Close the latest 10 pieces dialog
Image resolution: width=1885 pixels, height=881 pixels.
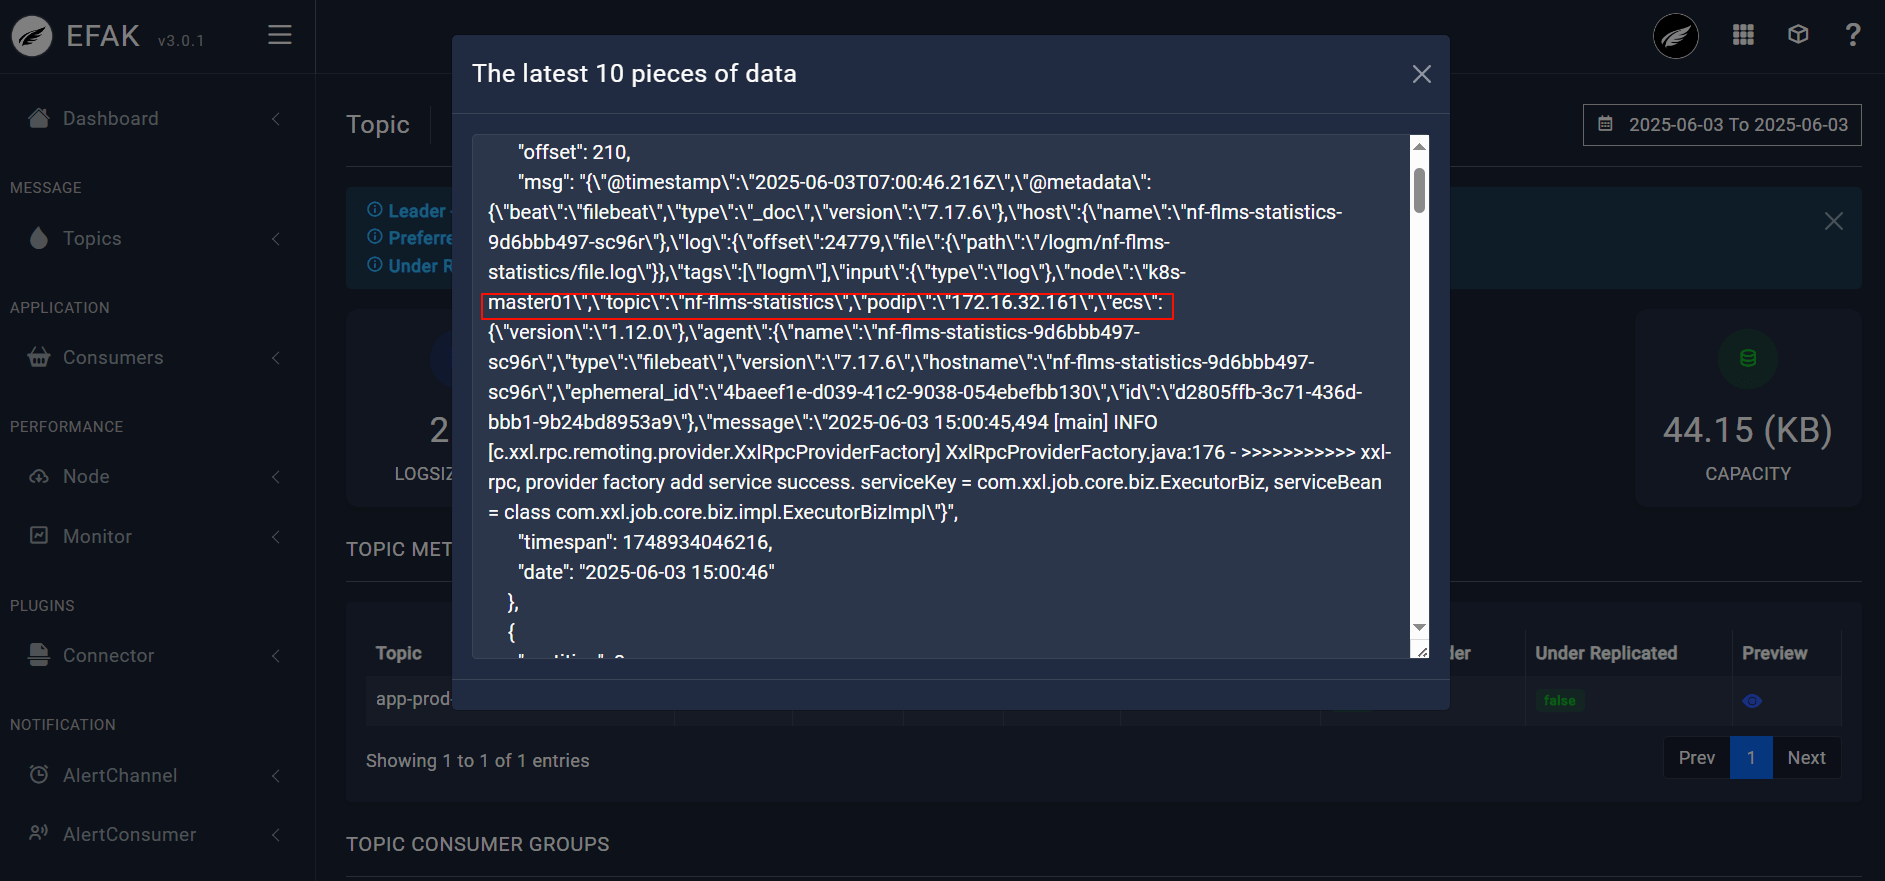[x=1421, y=74]
